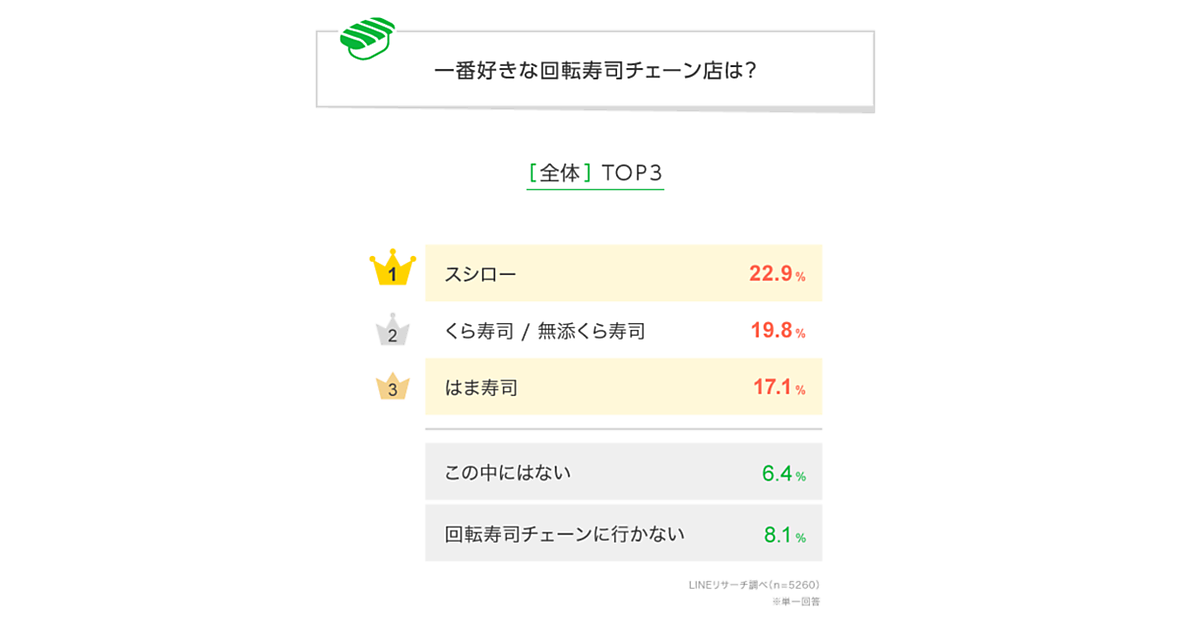The image size is (1200, 630).
Task: Select the 回転寿司チェーンに行かない label
Action: pyautogui.click(x=565, y=534)
